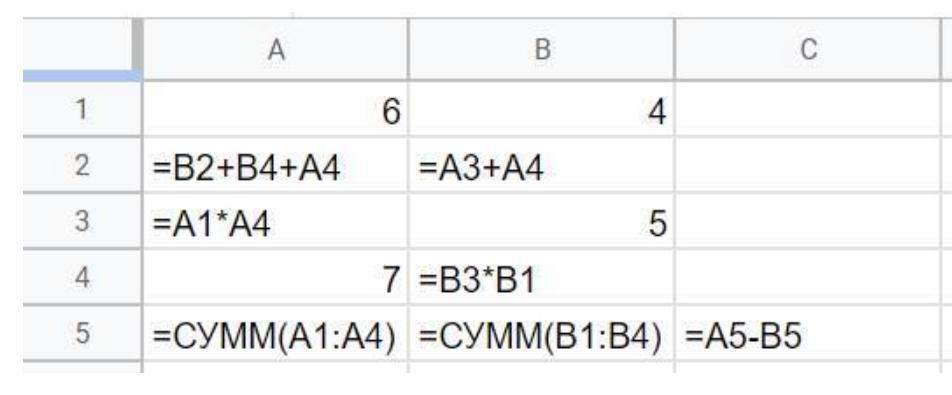Select row 3 header
Screen dimensions: 952x395
pos(82,221)
